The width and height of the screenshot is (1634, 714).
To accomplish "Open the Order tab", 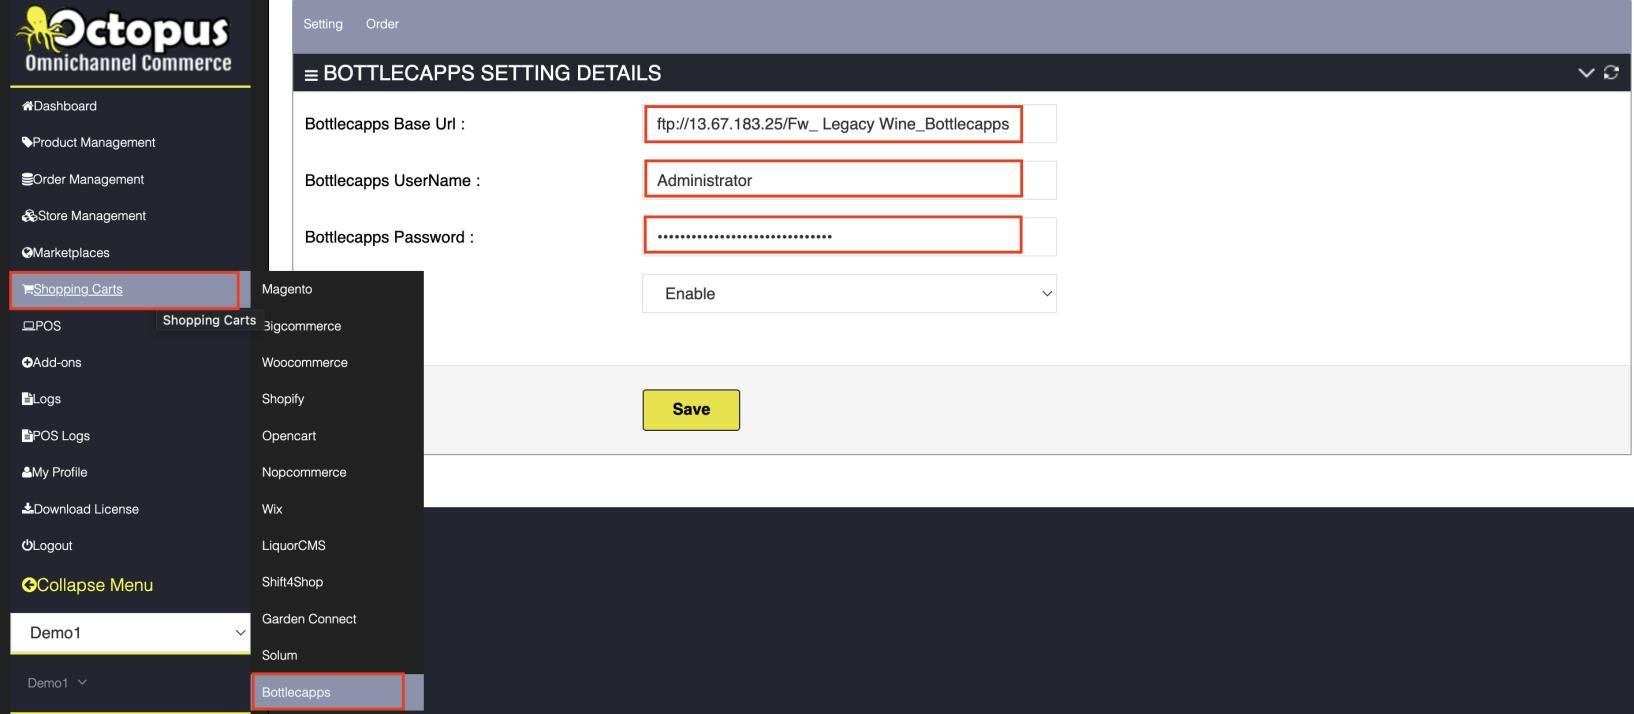I will tap(382, 24).
